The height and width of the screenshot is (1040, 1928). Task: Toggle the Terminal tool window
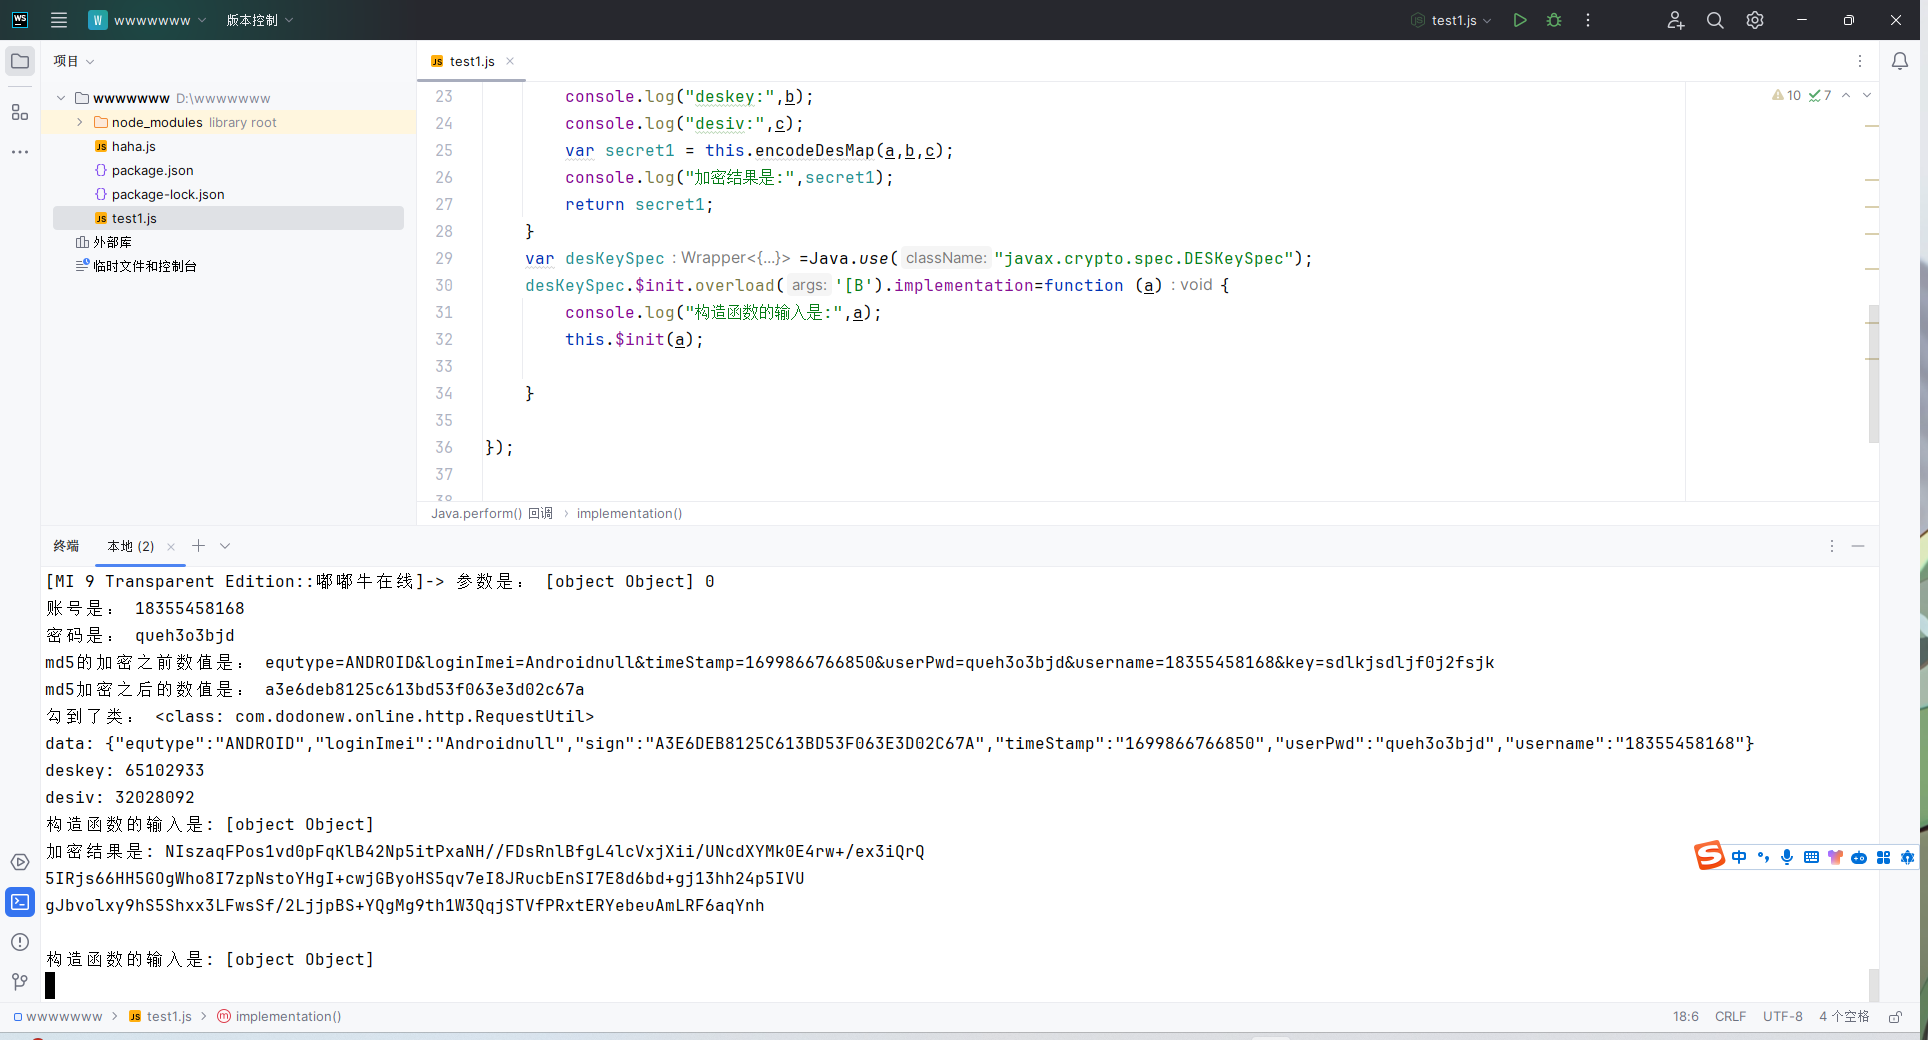(20, 902)
